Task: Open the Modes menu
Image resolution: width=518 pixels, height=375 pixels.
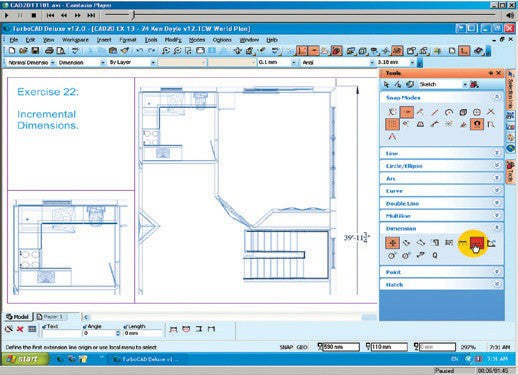Action: click(x=197, y=40)
